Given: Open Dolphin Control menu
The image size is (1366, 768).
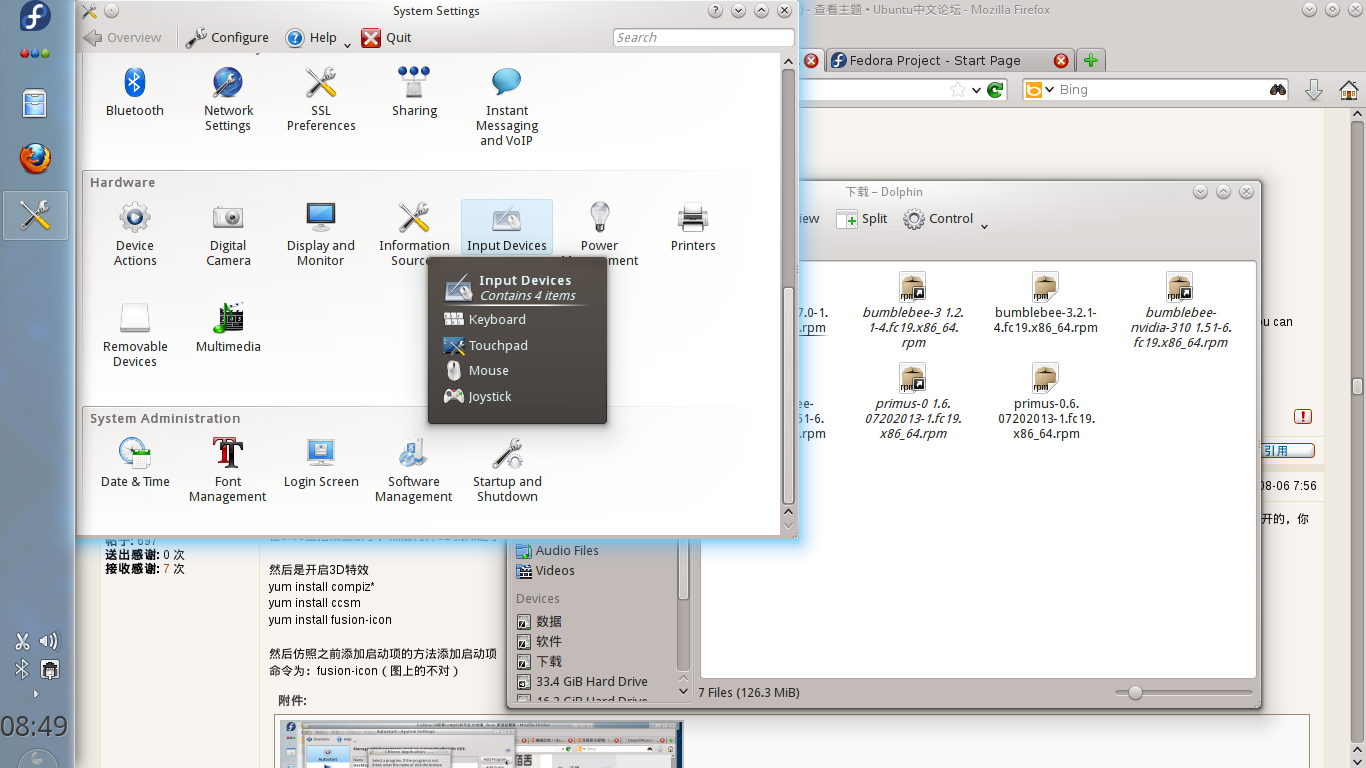Looking at the screenshot, I should pyautogui.click(x=946, y=219).
